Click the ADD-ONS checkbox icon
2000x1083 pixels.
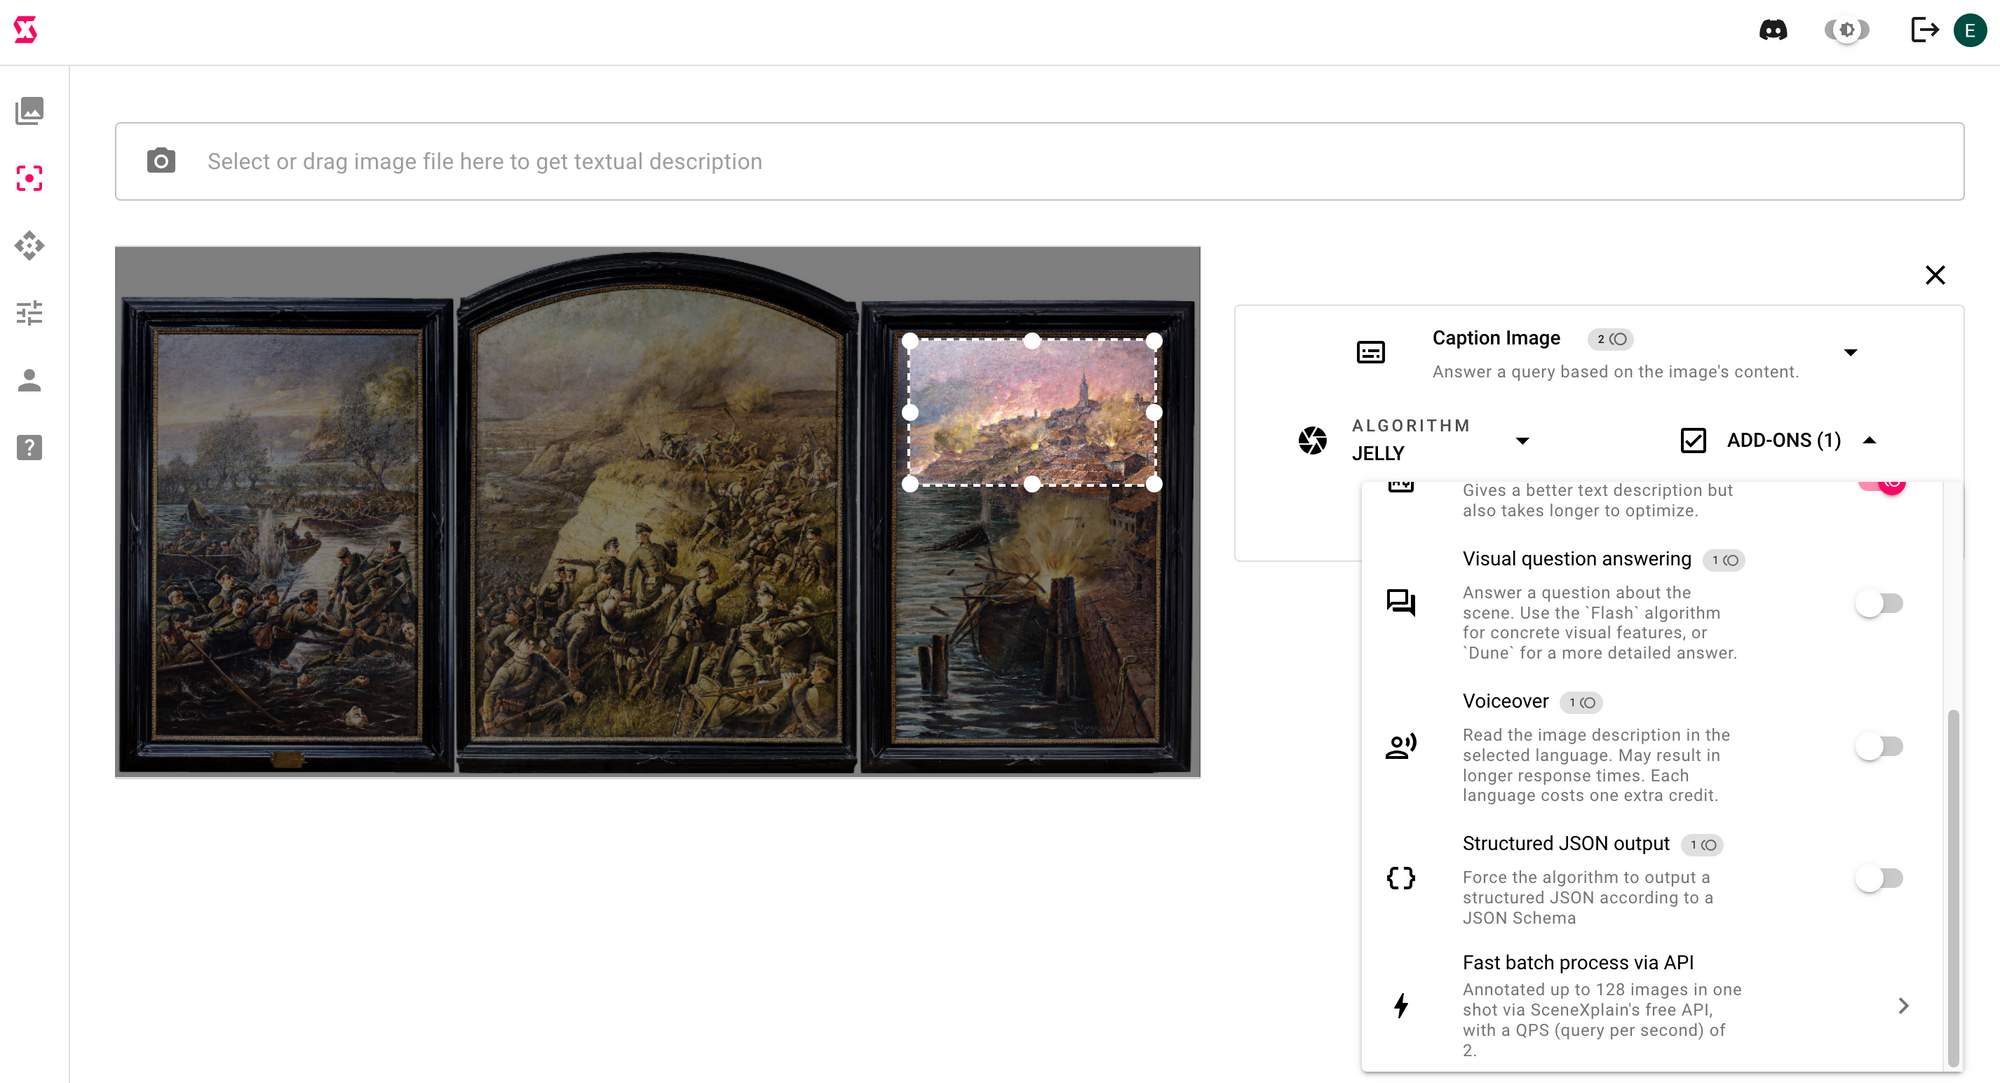click(x=1693, y=440)
